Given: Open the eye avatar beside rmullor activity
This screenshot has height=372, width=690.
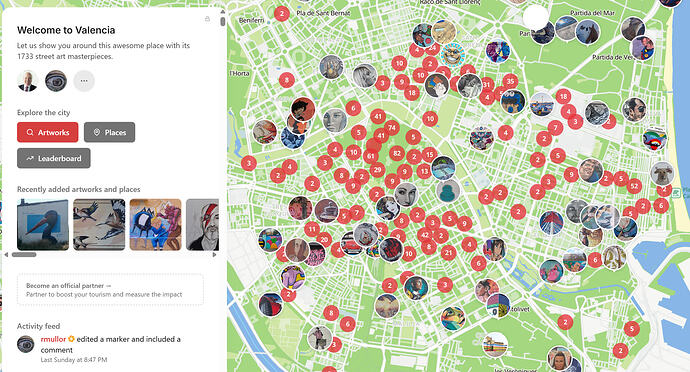Looking at the screenshot, I should pyautogui.click(x=26, y=344).
